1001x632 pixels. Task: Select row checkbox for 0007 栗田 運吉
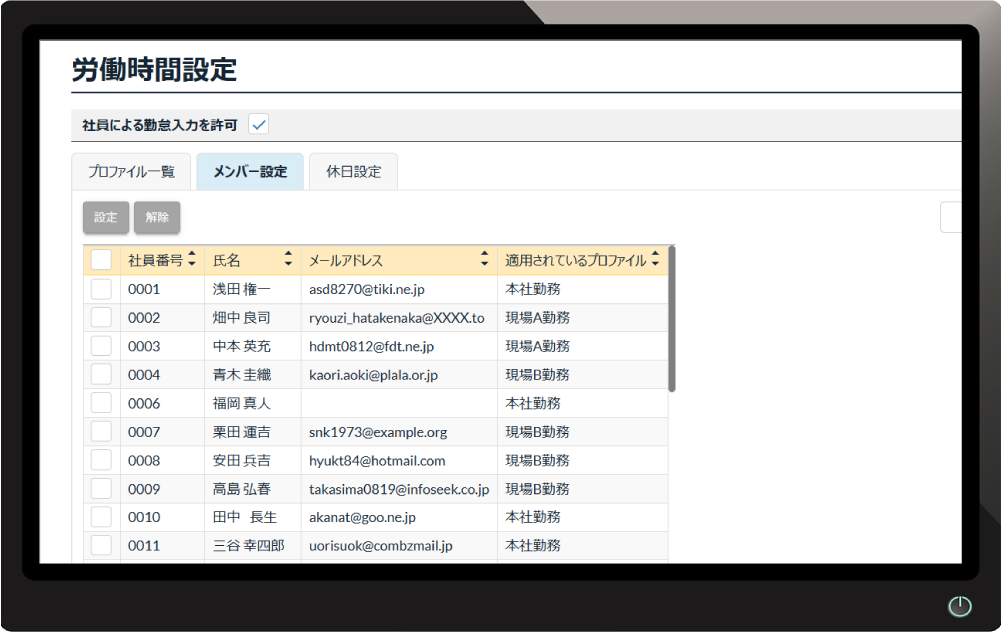(101, 432)
